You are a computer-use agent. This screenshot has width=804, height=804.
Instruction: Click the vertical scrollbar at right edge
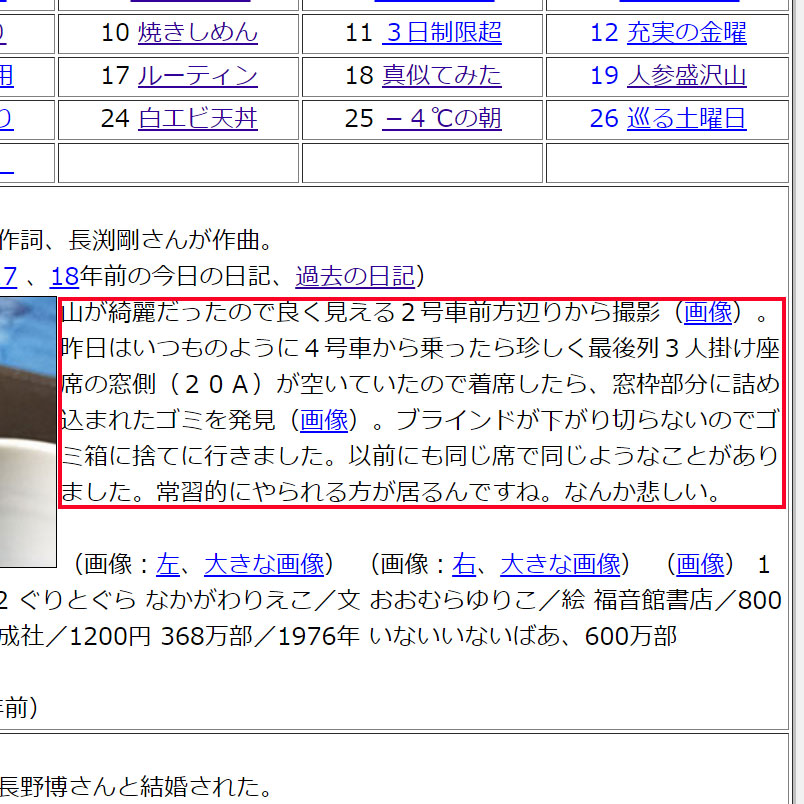click(x=799, y=402)
